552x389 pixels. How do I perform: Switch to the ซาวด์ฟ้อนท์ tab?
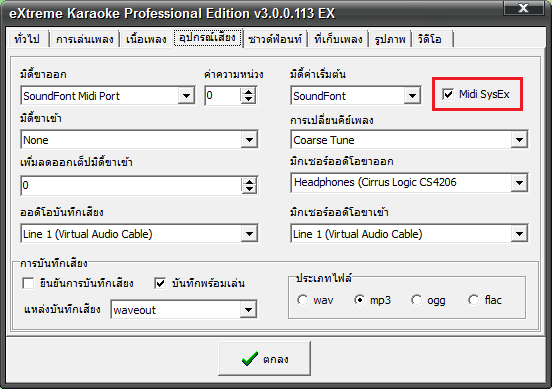click(x=275, y=39)
